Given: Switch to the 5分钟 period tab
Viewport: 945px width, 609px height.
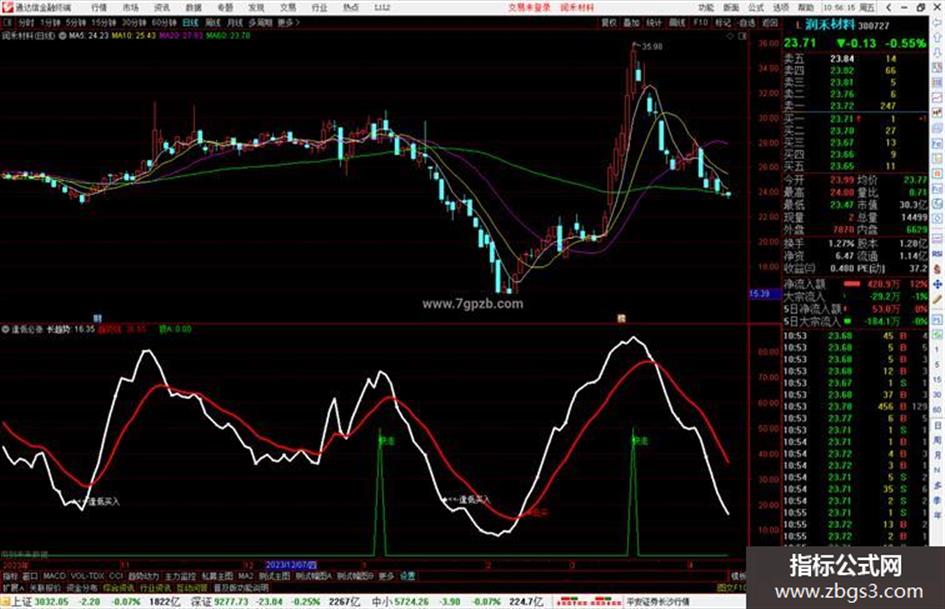Looking at the screenshot, I should click(75, 22).
